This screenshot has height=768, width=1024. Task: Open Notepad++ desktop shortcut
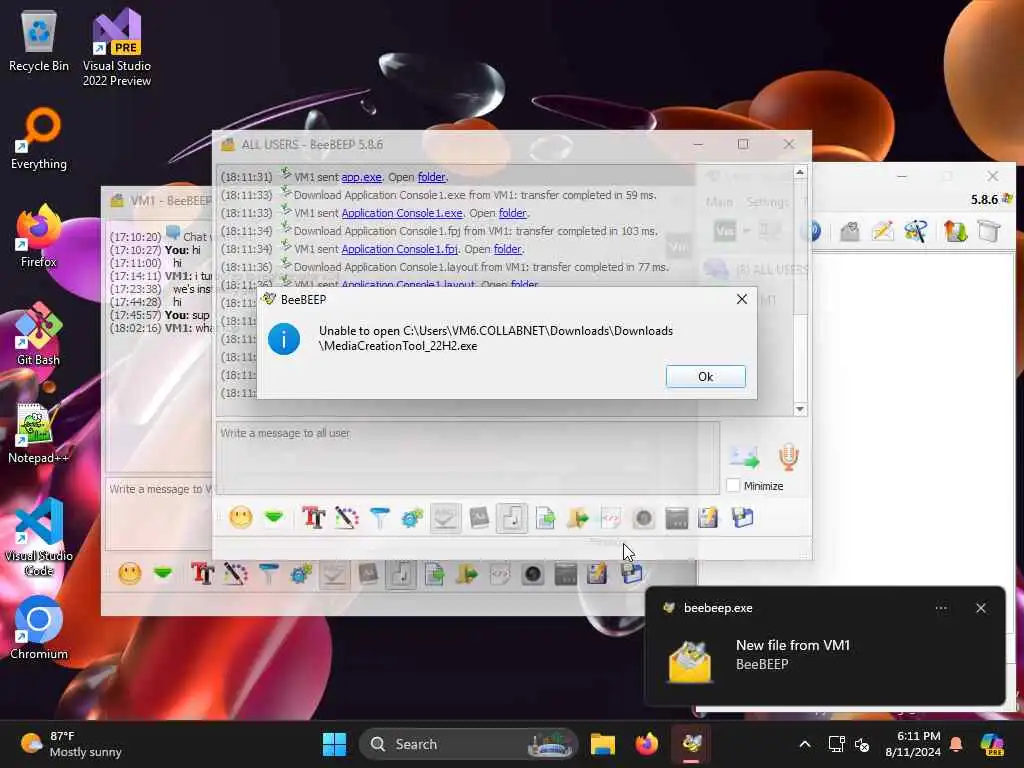pyautogui.click(x=38, y=433)
